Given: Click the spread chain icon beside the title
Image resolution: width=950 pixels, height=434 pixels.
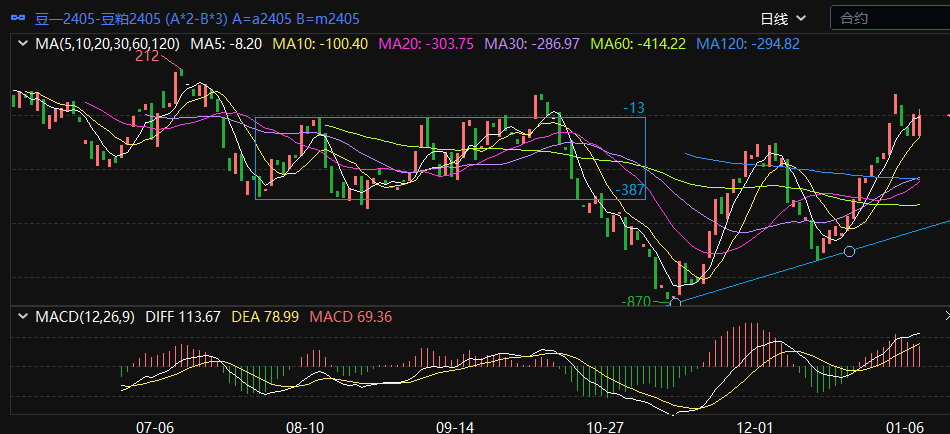Looking at the screenshot, I should pos(18,19).
